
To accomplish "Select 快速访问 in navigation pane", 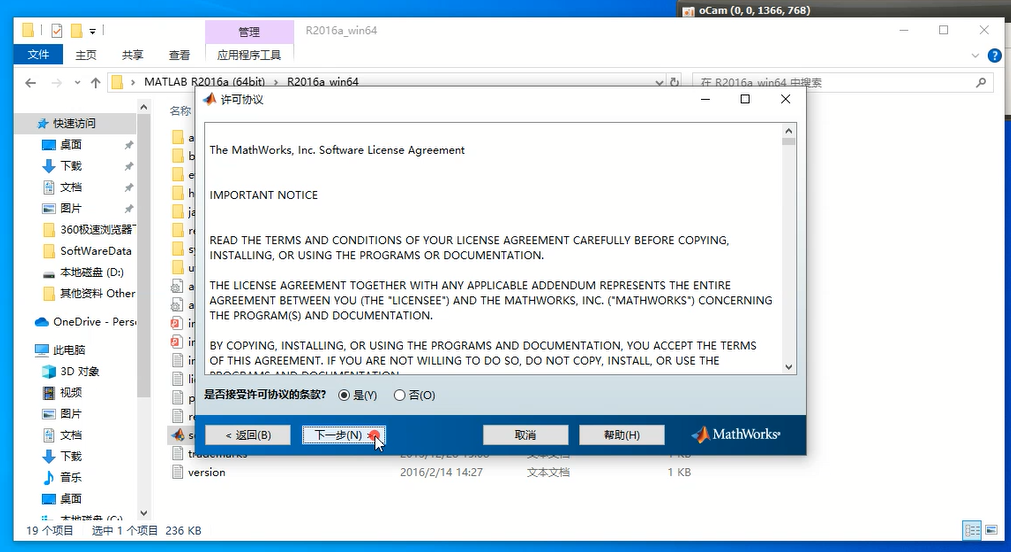I will pyautogui.click(x=75, y=123).
